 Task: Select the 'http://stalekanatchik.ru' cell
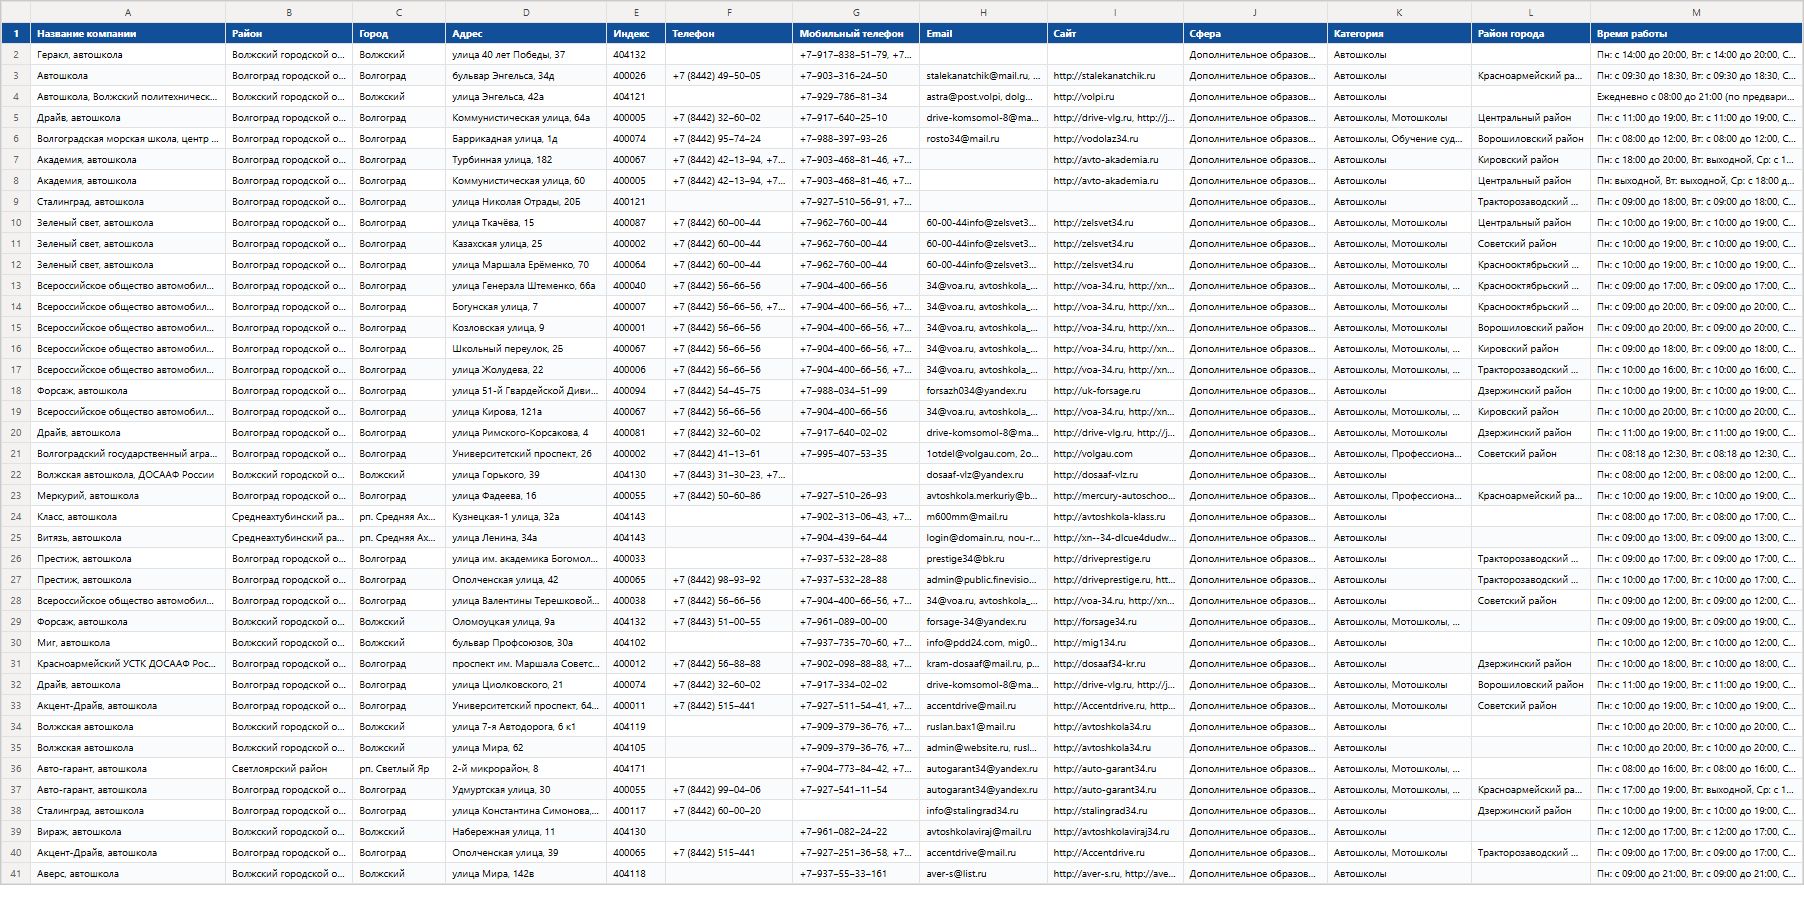pyautogui.click(x=1115, y=76)
